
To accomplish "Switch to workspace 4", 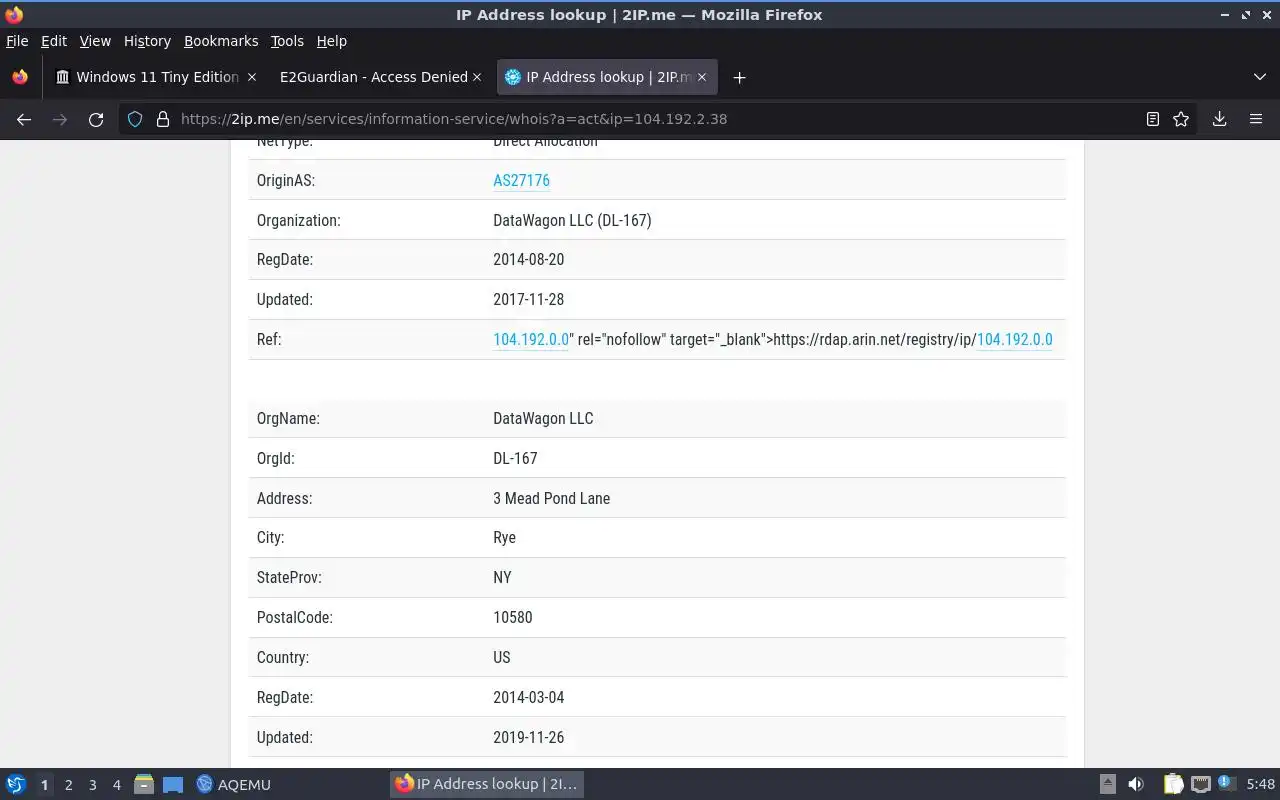I will pos(116,785).
